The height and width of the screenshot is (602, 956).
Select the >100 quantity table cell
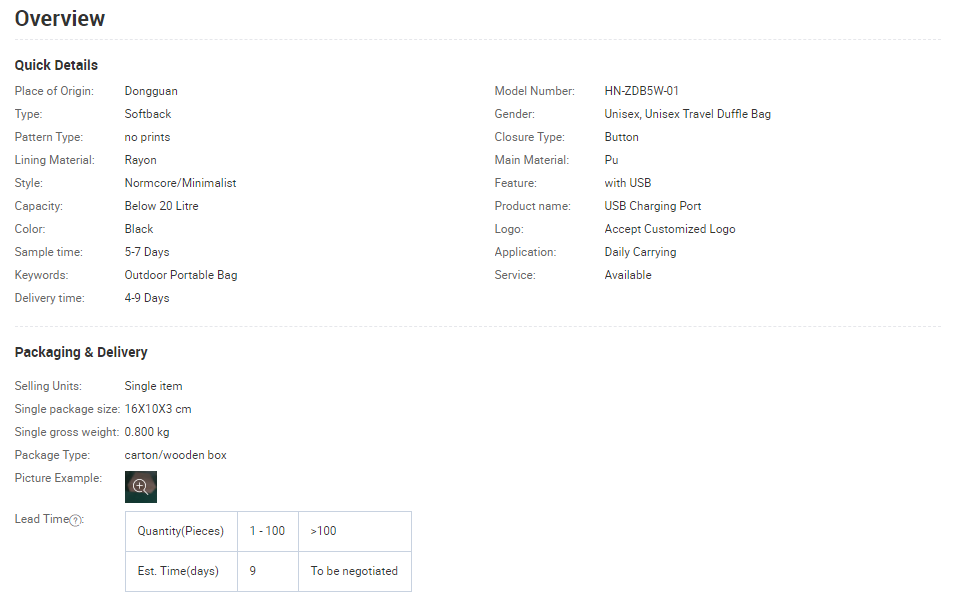coord(324,531)
